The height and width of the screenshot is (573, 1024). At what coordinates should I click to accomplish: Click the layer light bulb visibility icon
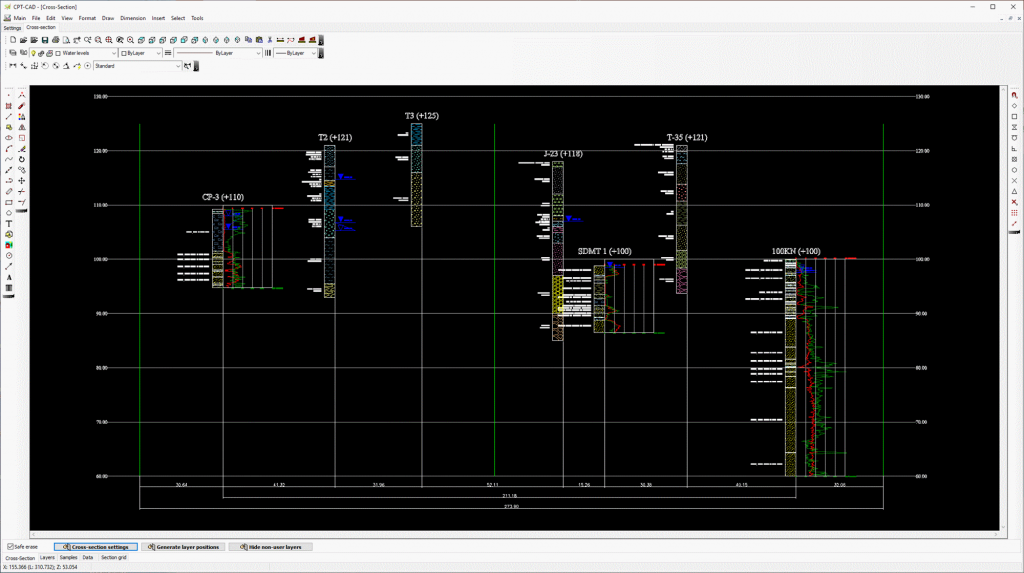[x=34, y=52]
